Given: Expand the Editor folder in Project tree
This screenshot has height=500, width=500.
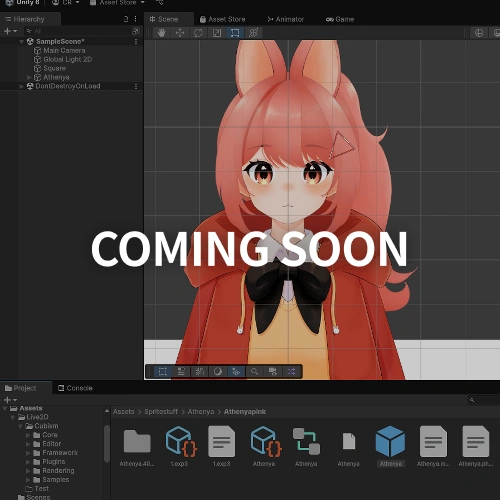Looking at the screenshot, I should 28,444.
